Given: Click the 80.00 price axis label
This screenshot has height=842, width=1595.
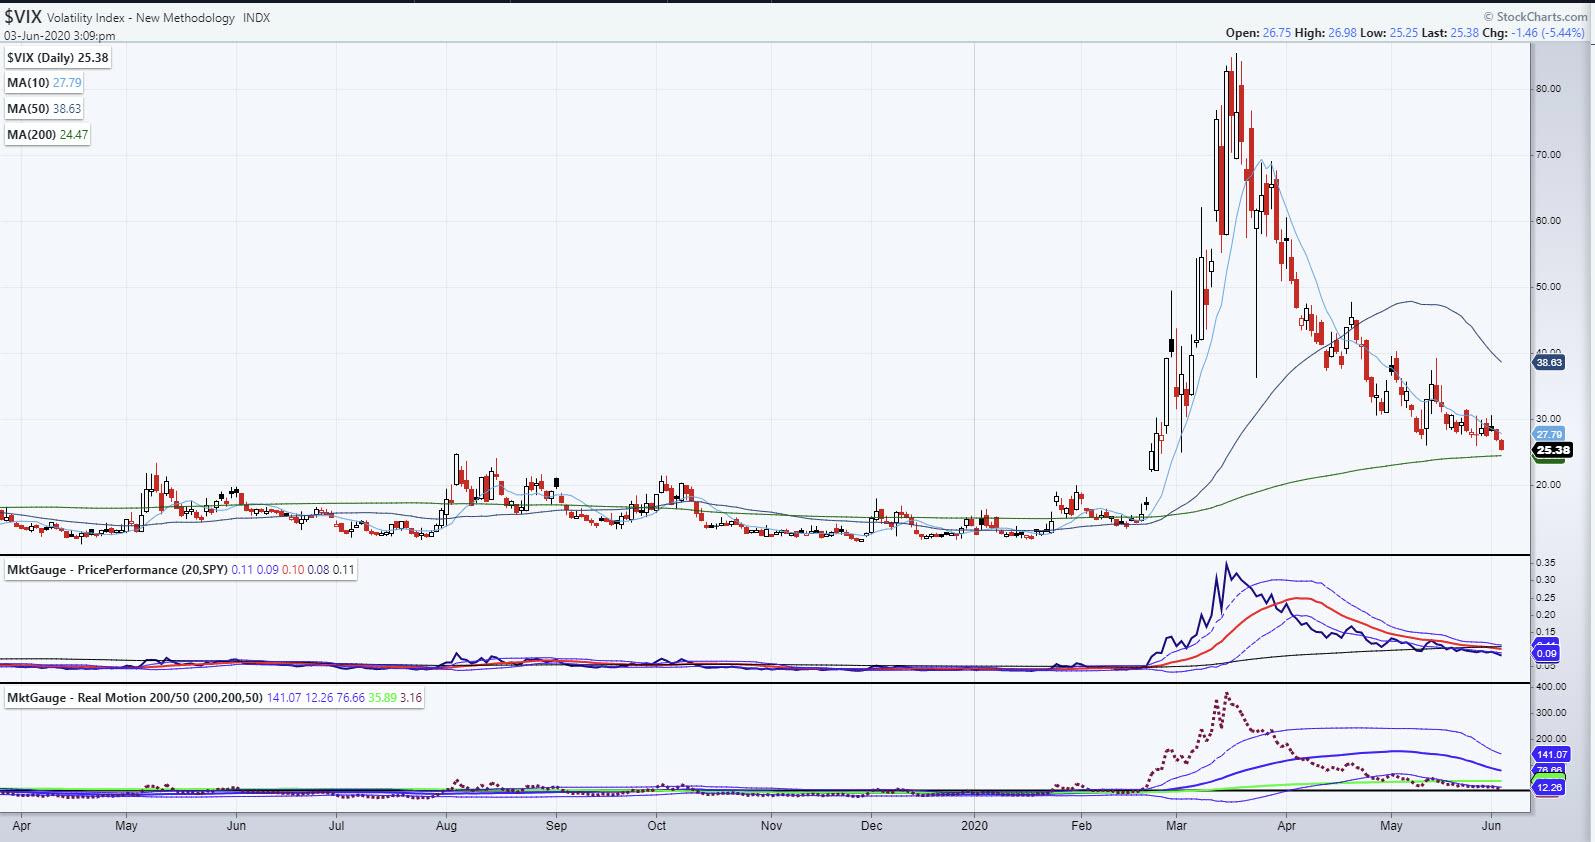Looking at the screenshot, I should click(1548, 89).
